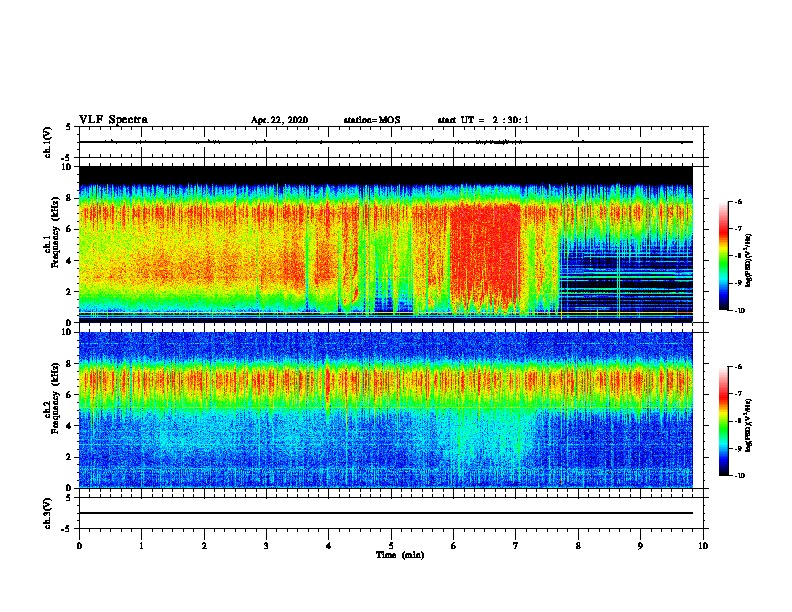Click the ch.2 color scale bar
Viewport: 792px width, 612px height.
point(724,421)
